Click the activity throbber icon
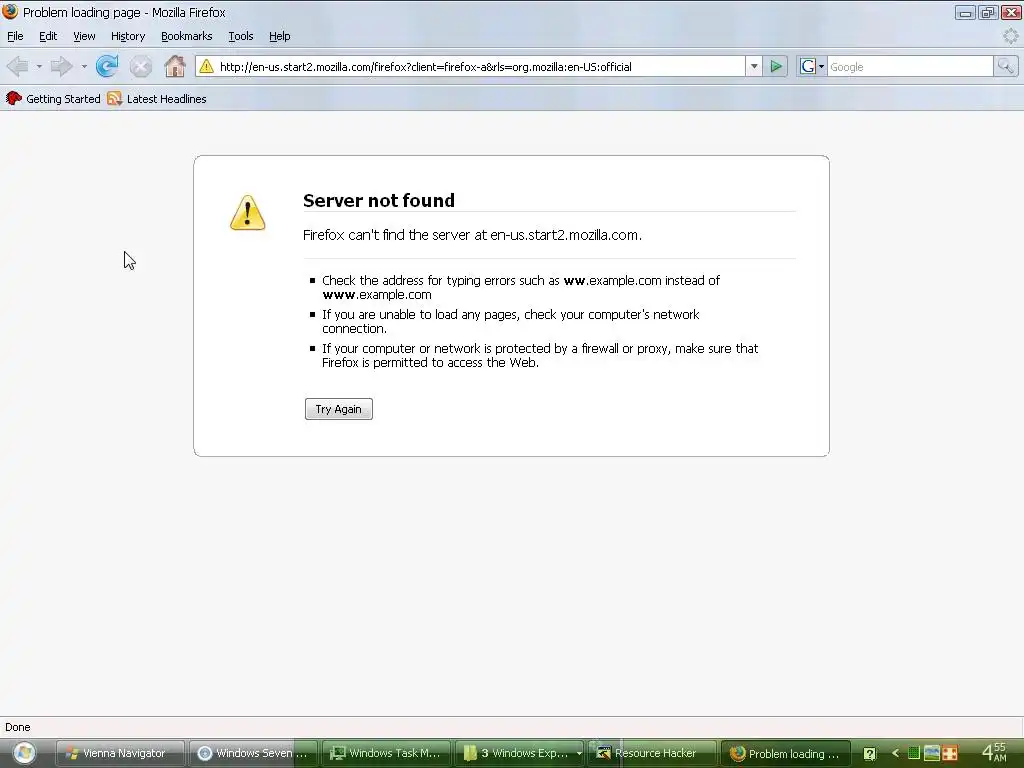Image resolution: width=1024 pixels, height=768 pixels. pos(1010,36)
